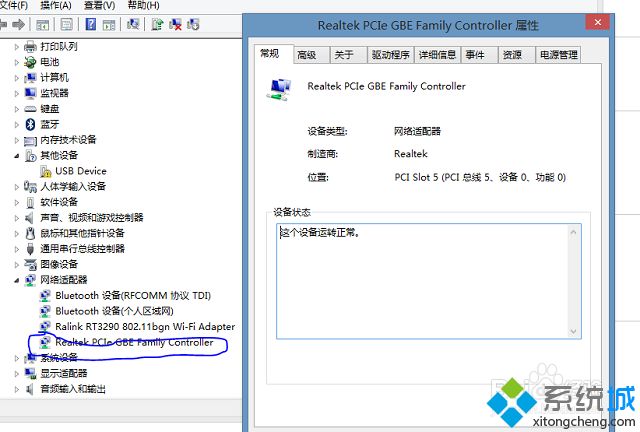Click the adapter icon beside Ralink RT3290

[45, 327]
